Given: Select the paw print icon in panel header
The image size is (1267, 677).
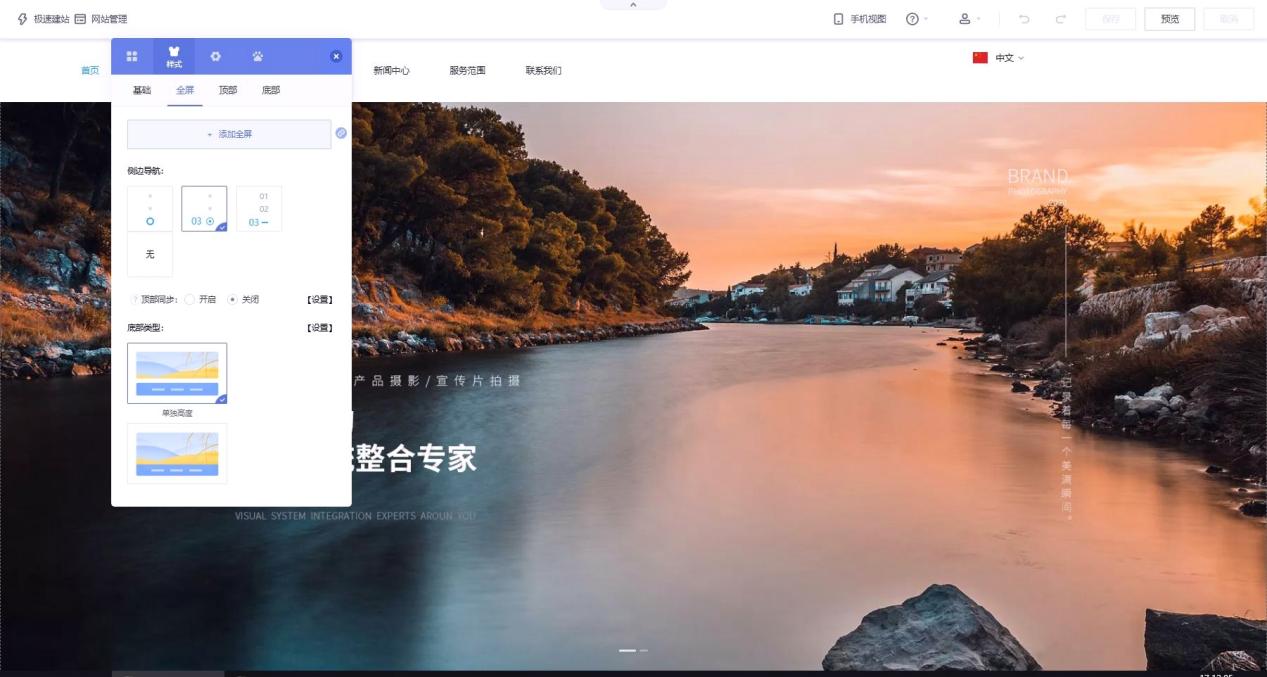Looking at the screenshot, I should (258, 57).
